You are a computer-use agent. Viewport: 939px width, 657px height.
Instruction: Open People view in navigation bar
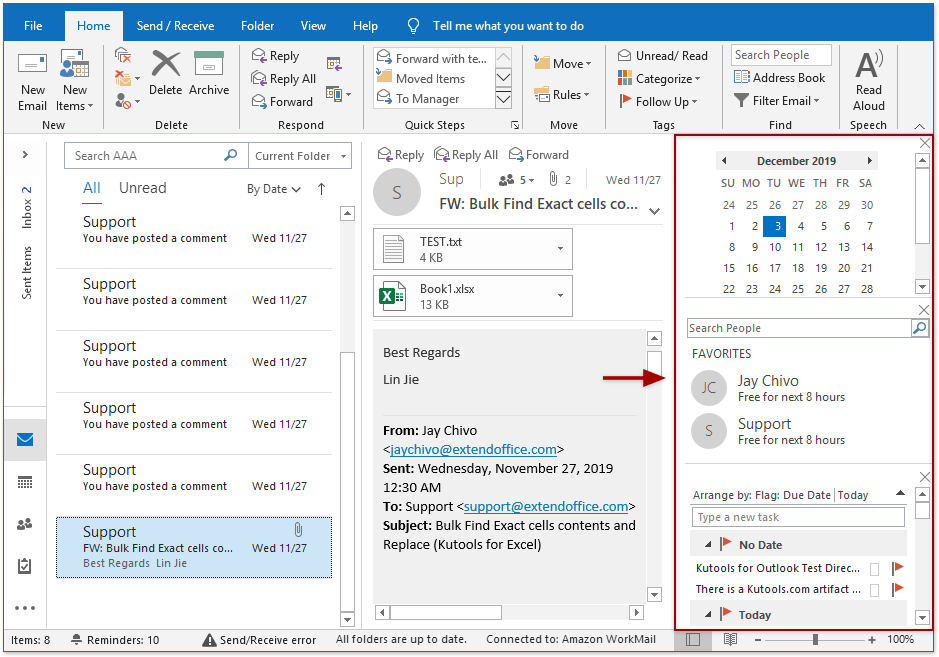coord(25,524)
